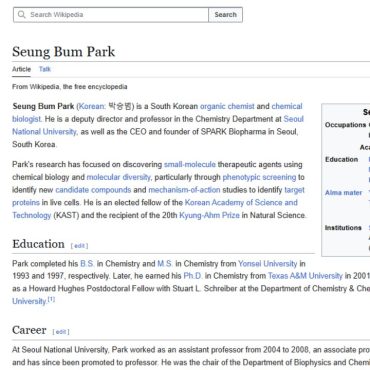Open the mechanism-of-action link
The height and width of the screenshot is (370, 370).
pyautogui.click(x=184, y=190)
